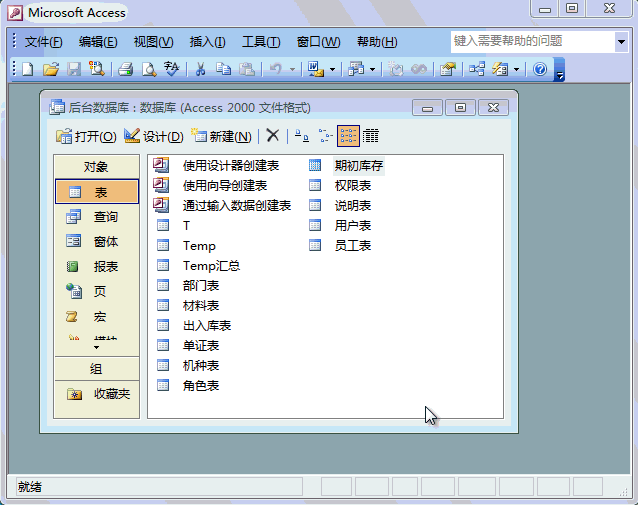Click the Analyze toolbar icon
The height and width of the screenshot is (505, 638).
click(x=356, y=69)
